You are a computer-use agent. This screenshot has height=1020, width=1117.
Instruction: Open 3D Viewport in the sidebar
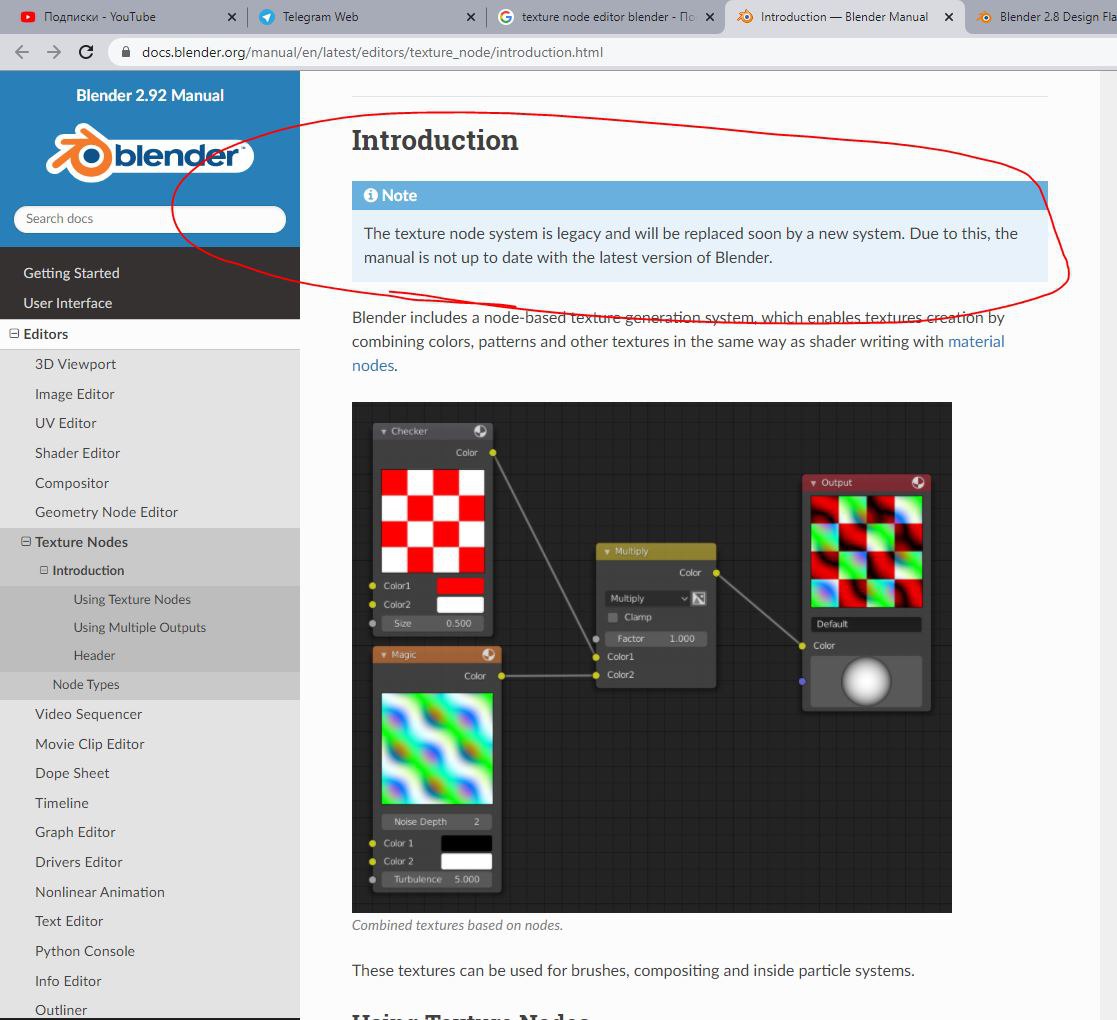tap(76, 364)
